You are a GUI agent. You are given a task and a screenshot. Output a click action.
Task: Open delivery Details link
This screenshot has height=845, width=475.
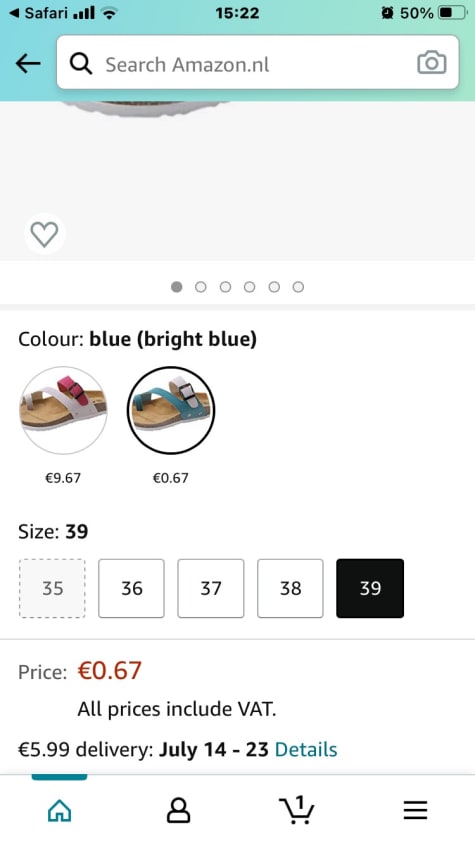coord(306,750)
